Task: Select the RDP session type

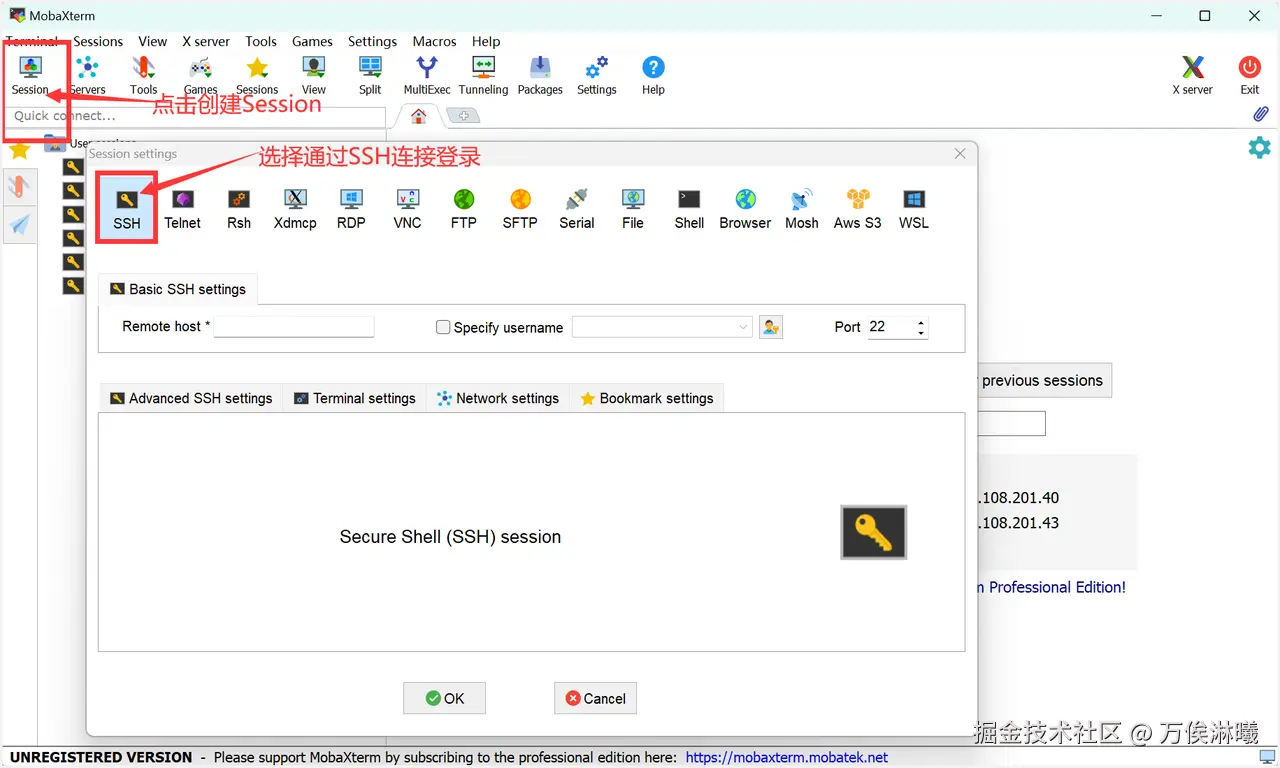Action: [351, 208]
